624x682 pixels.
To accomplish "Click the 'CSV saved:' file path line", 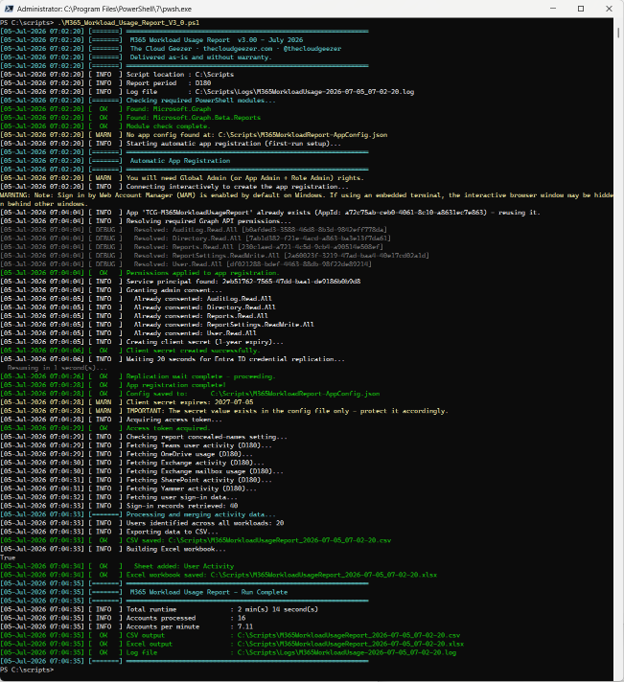I will [259, 540].
